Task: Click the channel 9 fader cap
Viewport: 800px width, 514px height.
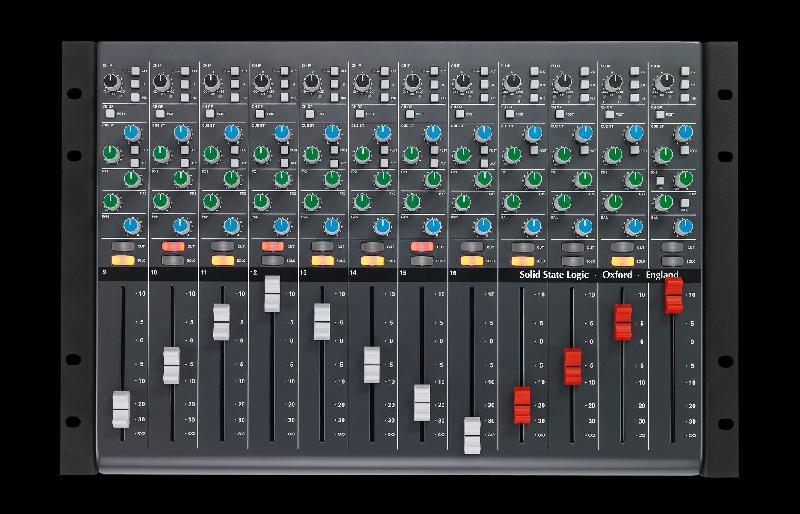Action: pyautogui.click(x=121, y=408)
